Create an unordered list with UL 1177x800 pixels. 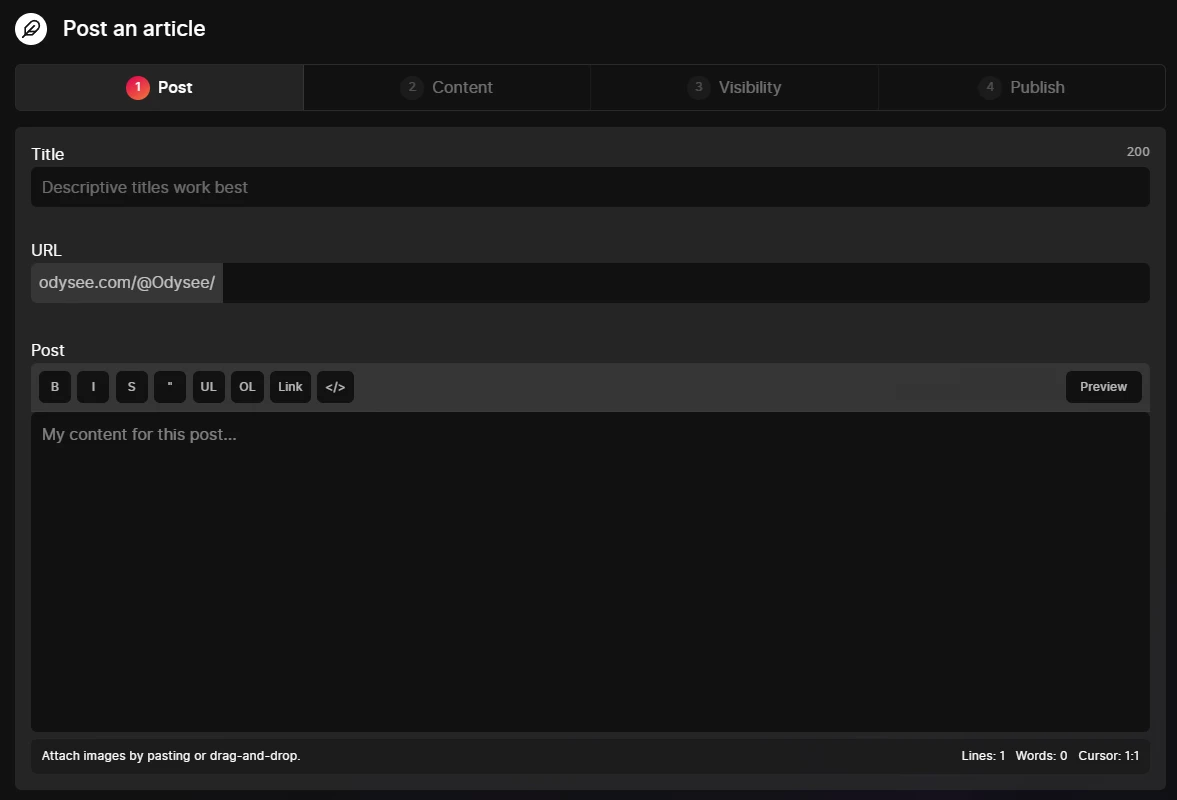pyautogui.click(x=208, y=387)
